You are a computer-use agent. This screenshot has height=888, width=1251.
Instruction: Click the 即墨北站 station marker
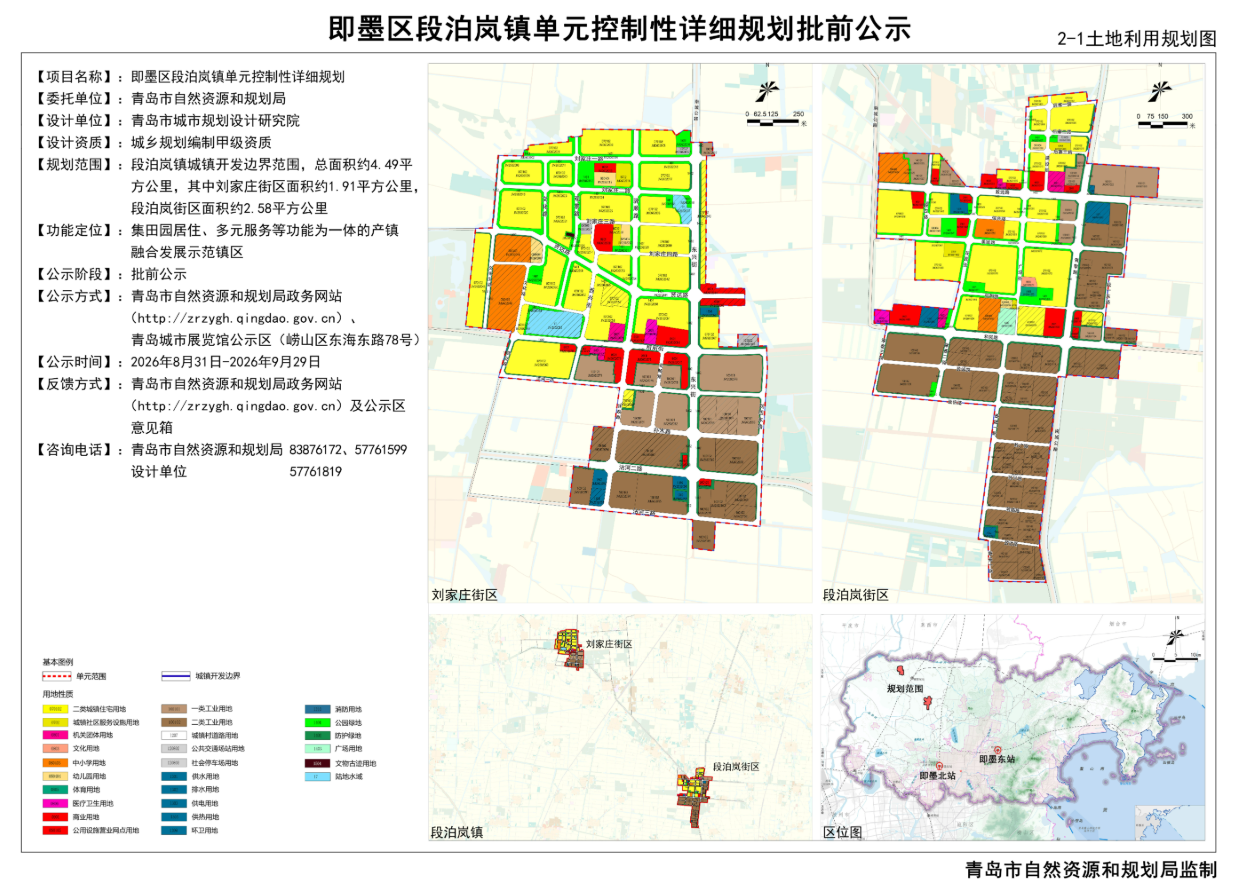[939, 765]
